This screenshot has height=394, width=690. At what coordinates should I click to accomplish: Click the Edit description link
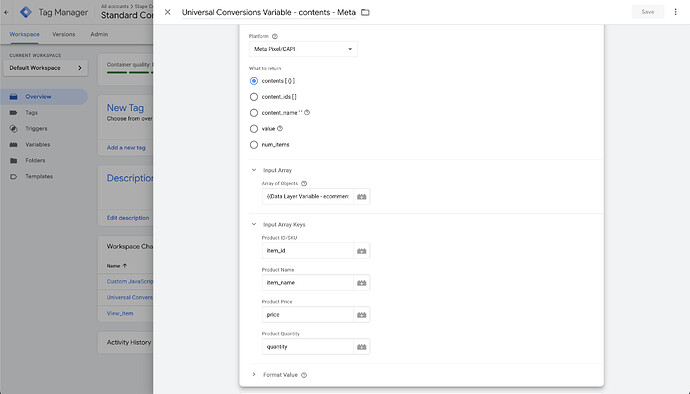coord(128,217)
